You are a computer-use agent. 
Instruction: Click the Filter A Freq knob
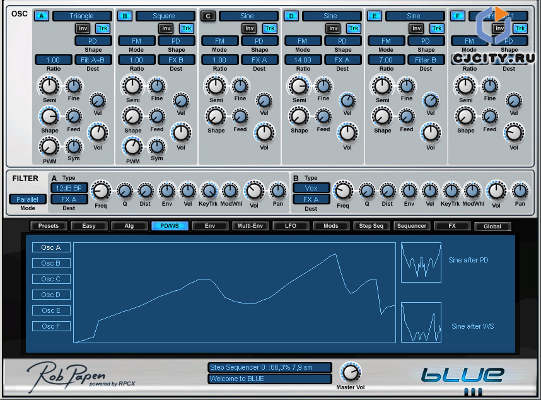point(101,191)
